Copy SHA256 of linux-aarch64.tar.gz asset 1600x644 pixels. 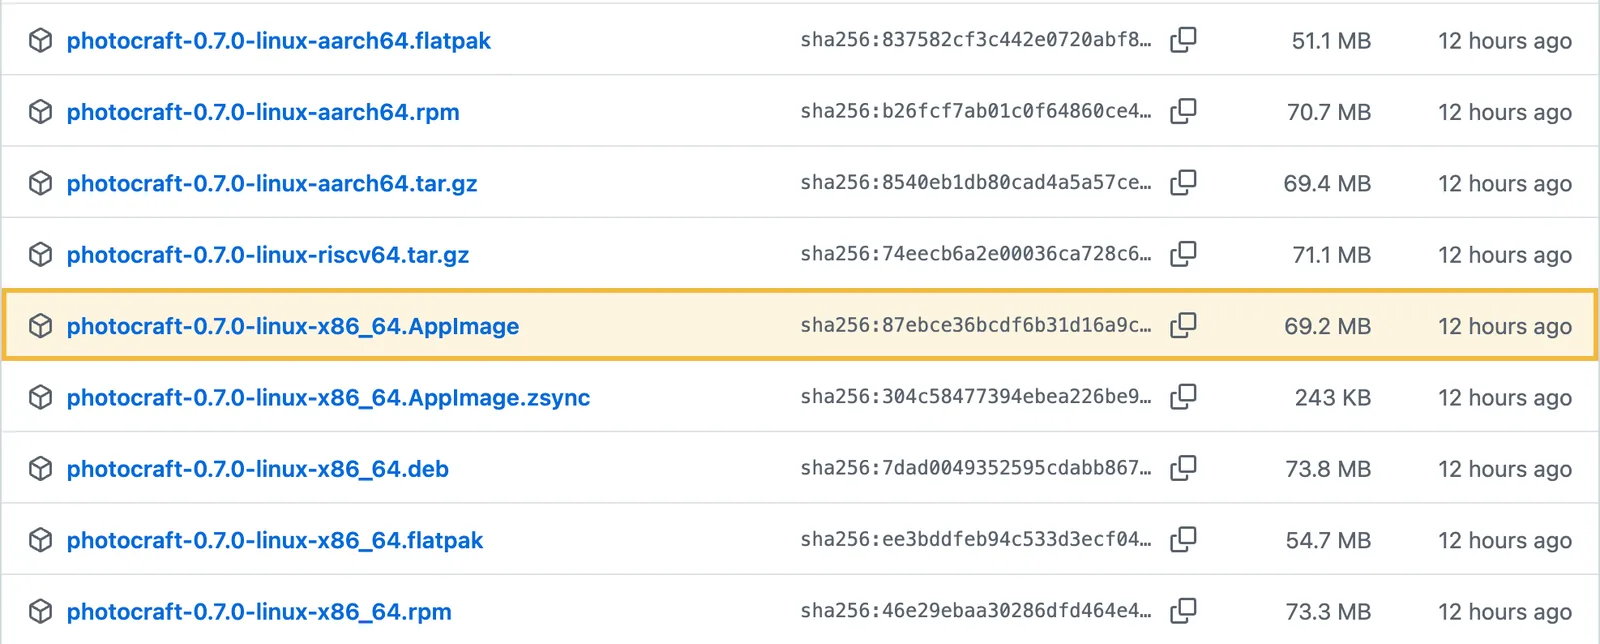[1183, 183]
